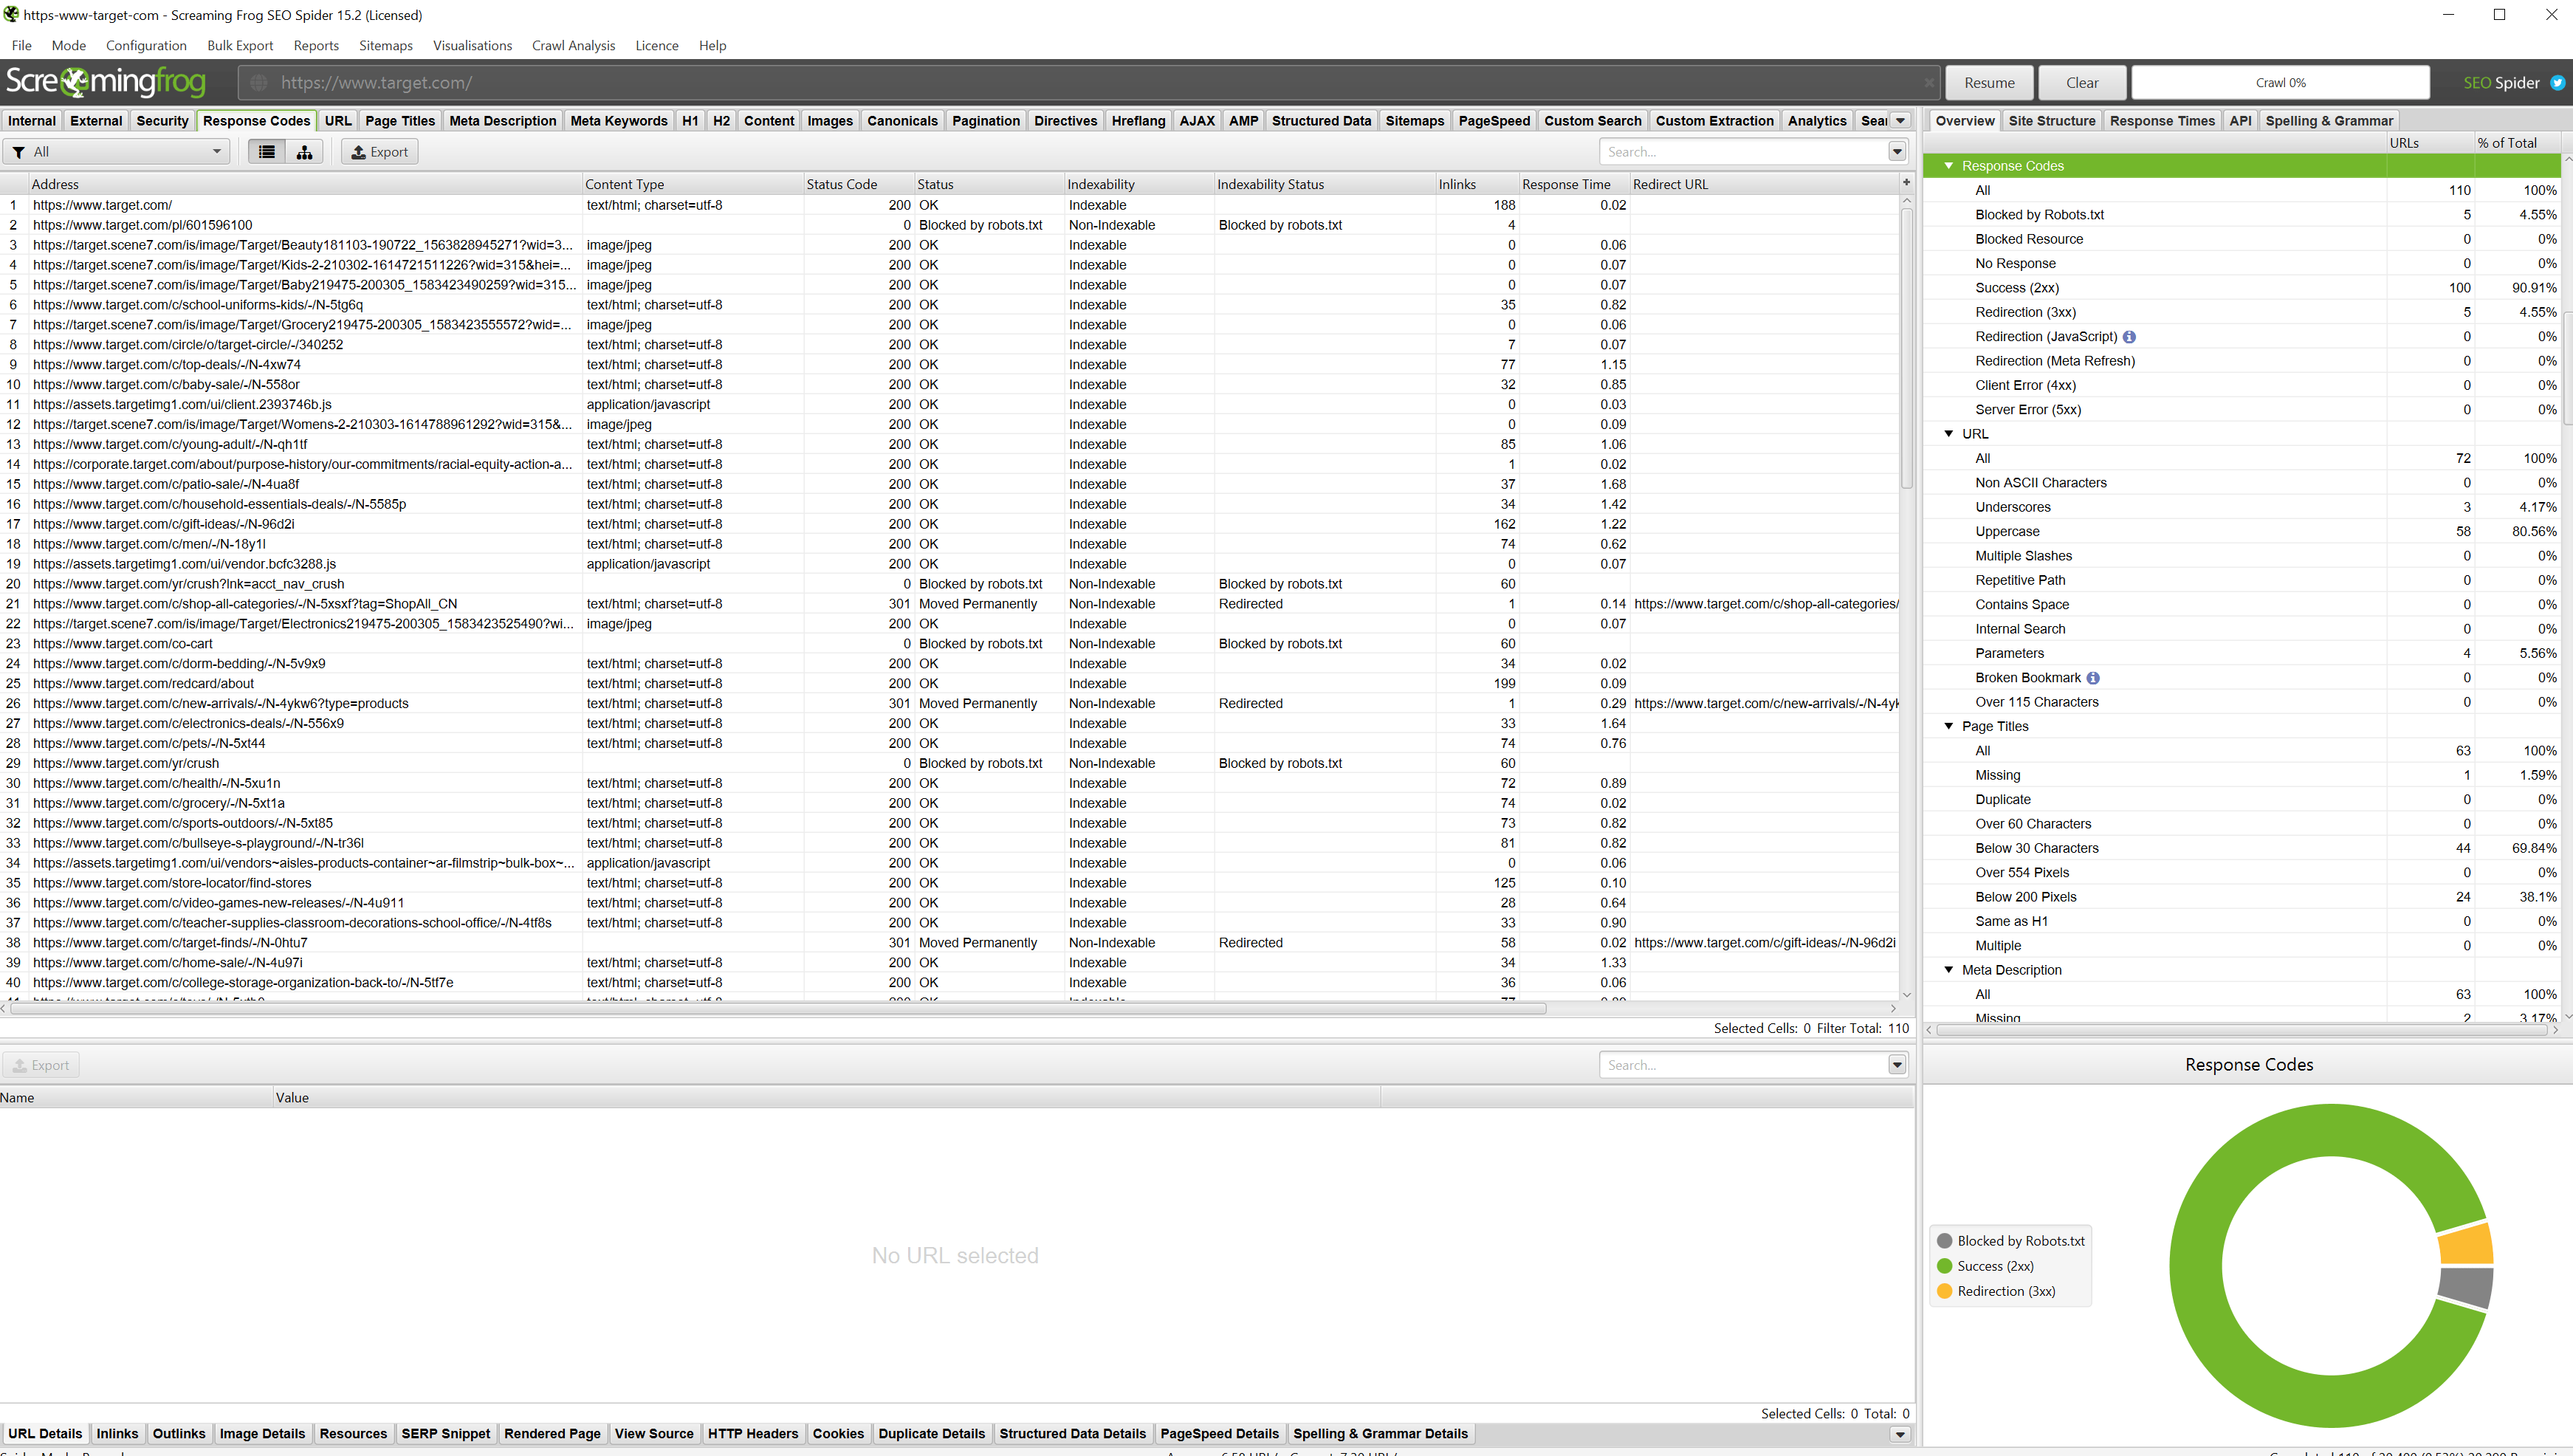Click the lower pane search field
This screenshot has width=2573, height=1456.
(1743, 1065)
